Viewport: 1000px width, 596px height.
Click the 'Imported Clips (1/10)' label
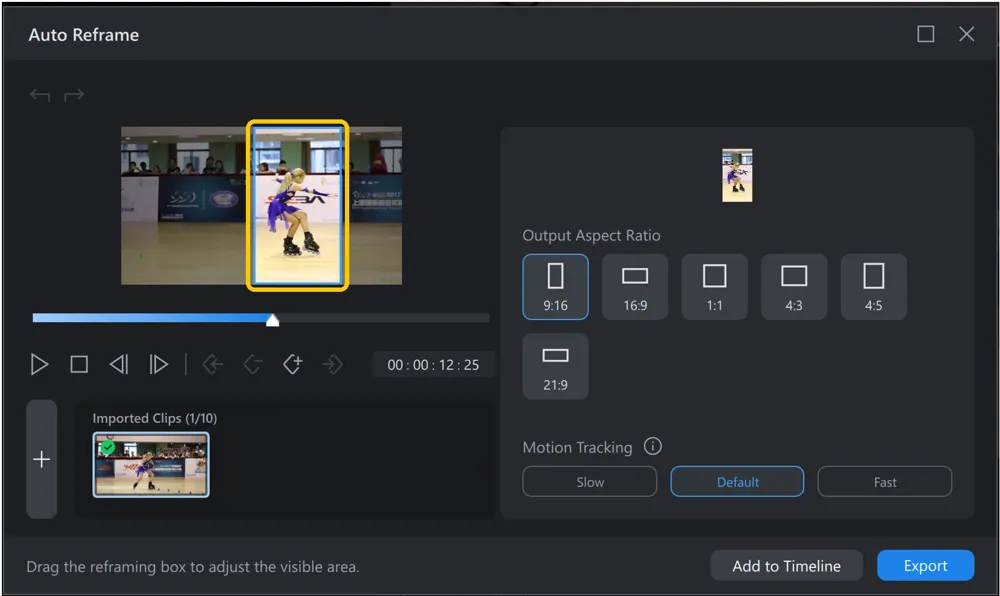pos(155,419)
